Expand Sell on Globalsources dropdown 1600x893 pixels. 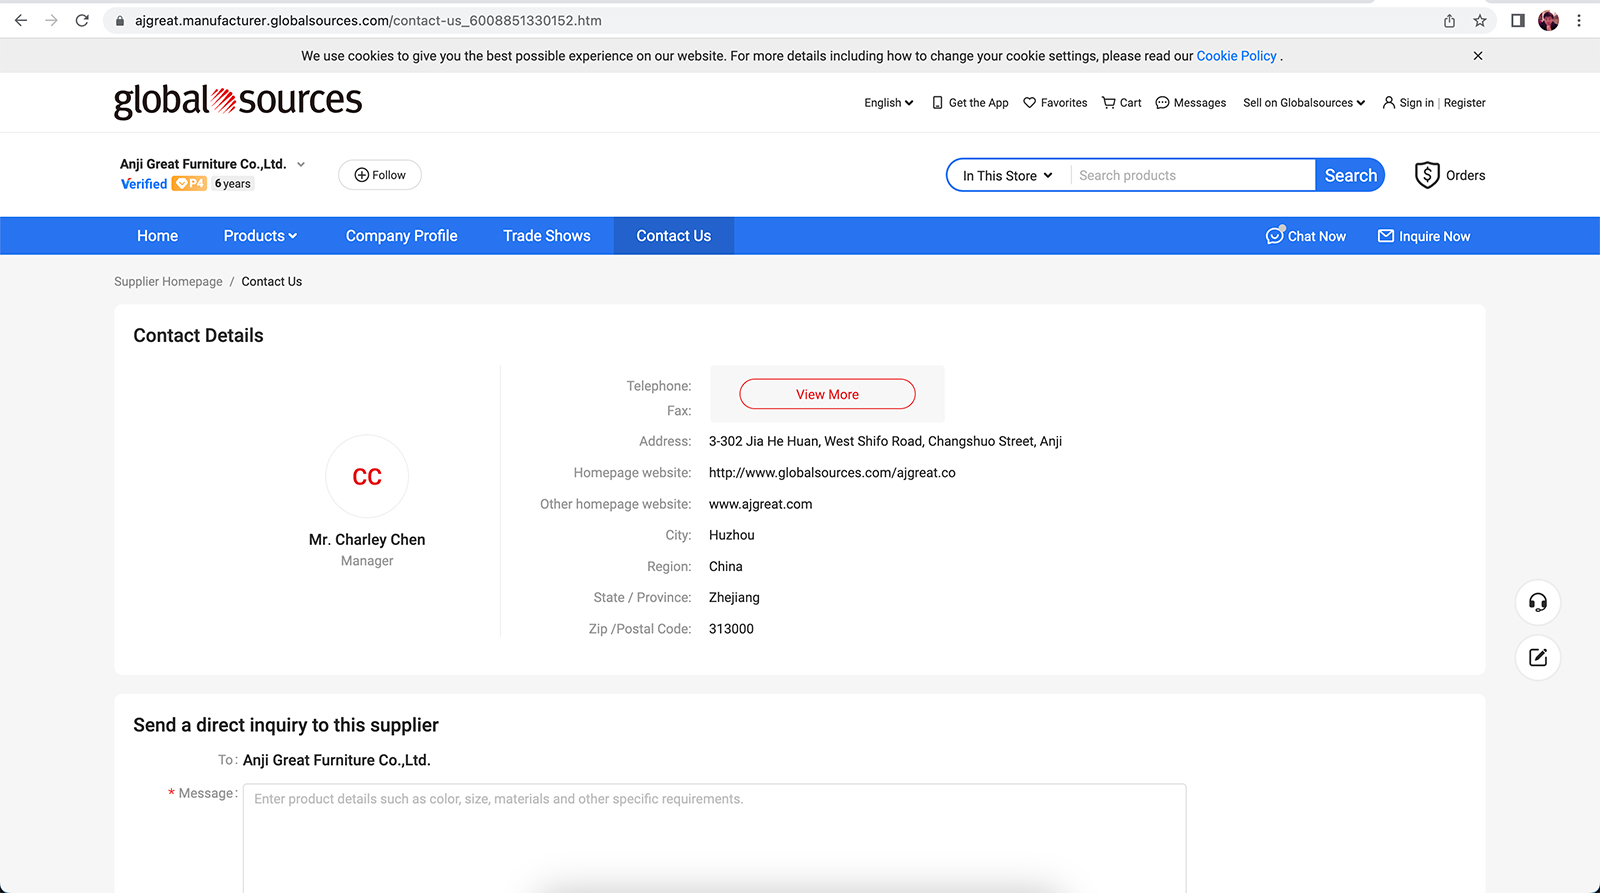click(x=1304, y=103)
